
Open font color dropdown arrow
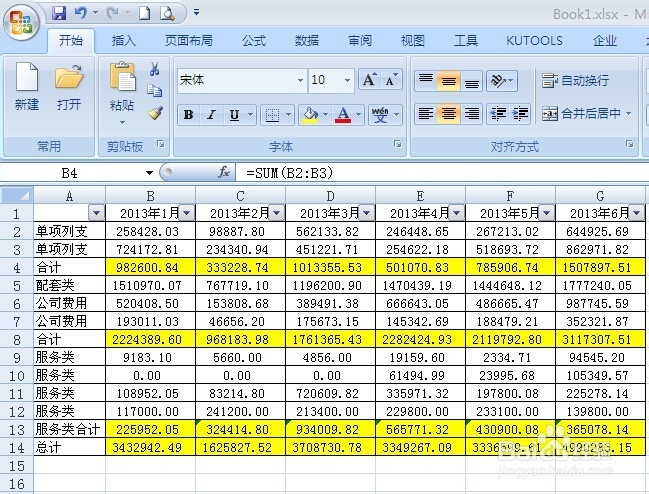click(358, 115)
